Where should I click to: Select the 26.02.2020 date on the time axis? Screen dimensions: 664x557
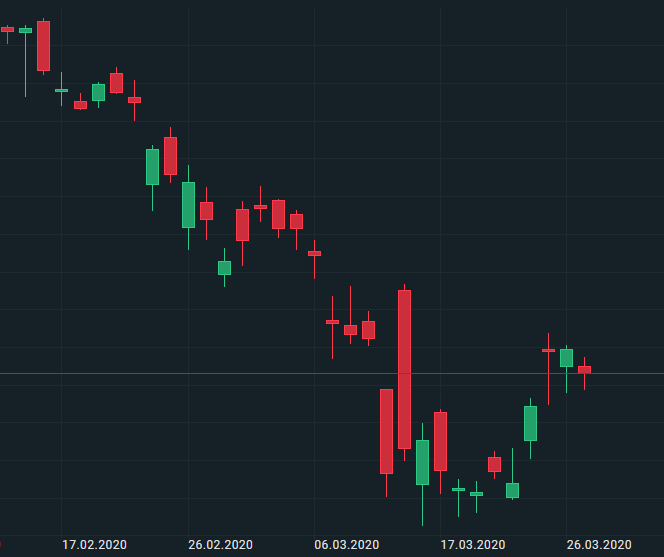[x=220, y=544]
